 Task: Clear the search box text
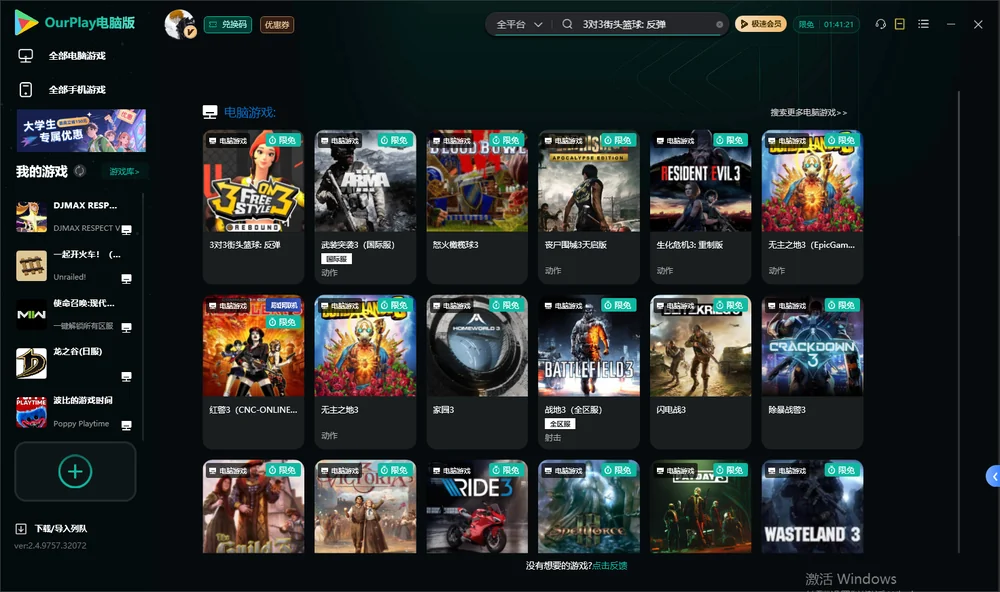pyautogui.click(x=719, y=24)
